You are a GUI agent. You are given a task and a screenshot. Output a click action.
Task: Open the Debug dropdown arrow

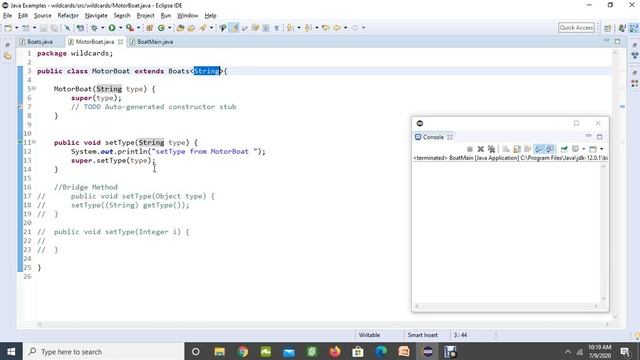(x=102, y=28)
